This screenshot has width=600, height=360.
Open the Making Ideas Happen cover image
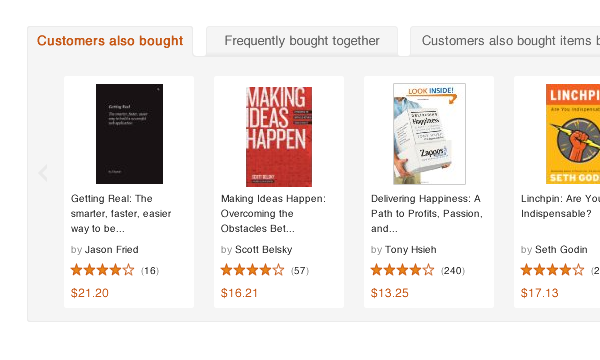tap(279, 137)
